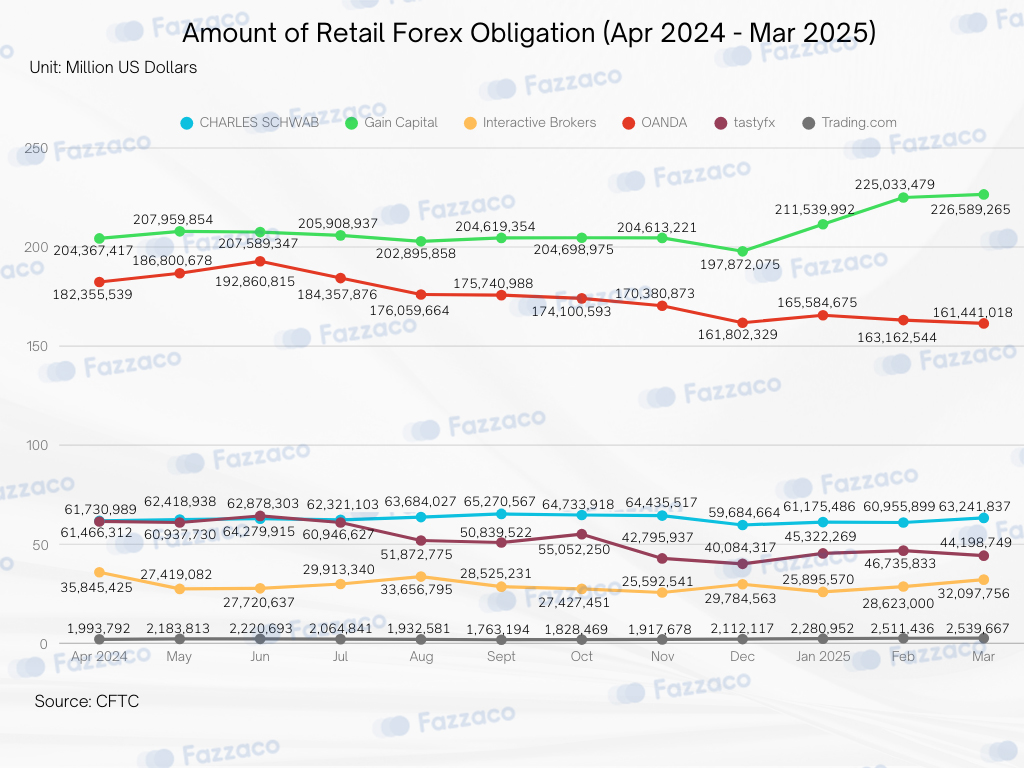This screenshot has width=1024, height=768.
Task: Toggle the Gain Capital legend label
Action: (x=401, y=123)
